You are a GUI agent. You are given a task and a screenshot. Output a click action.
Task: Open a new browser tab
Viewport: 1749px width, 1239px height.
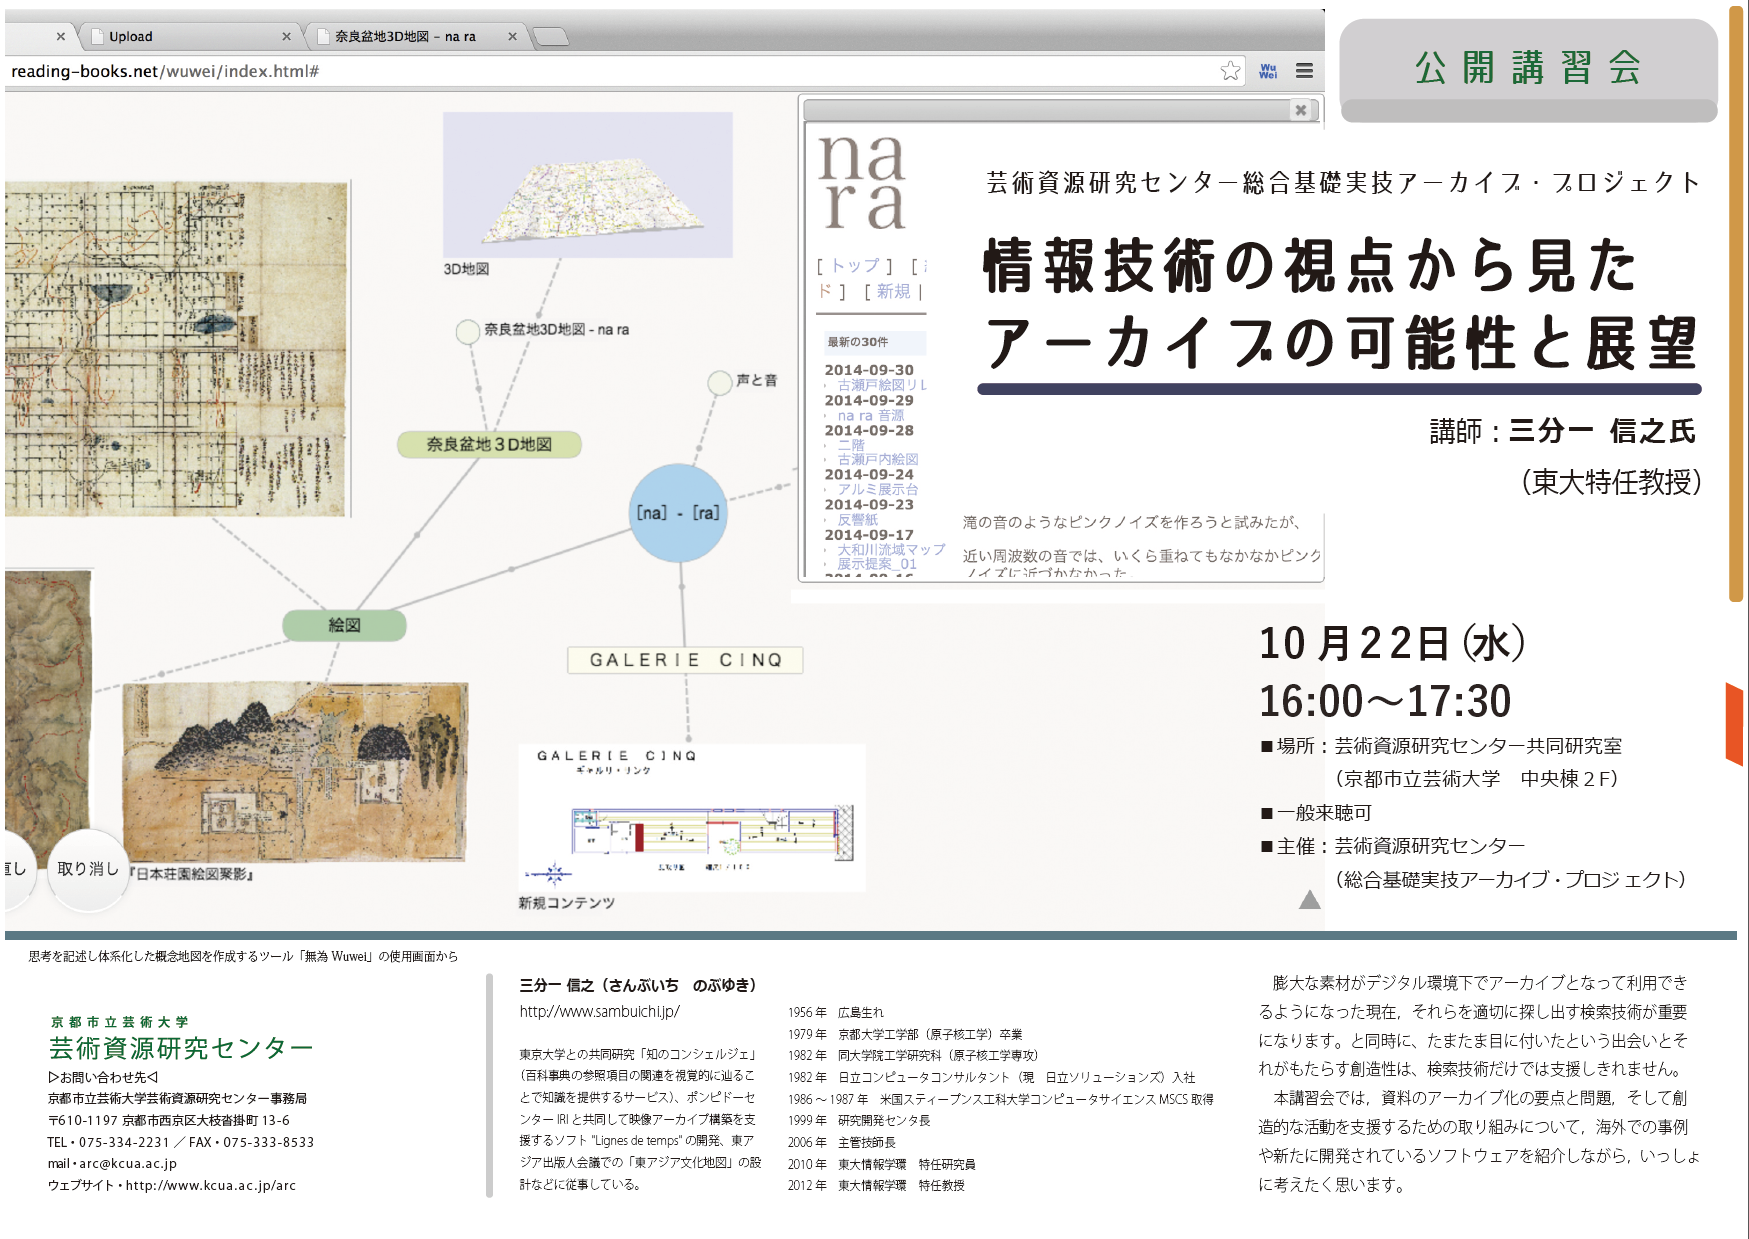coord(550,37)
